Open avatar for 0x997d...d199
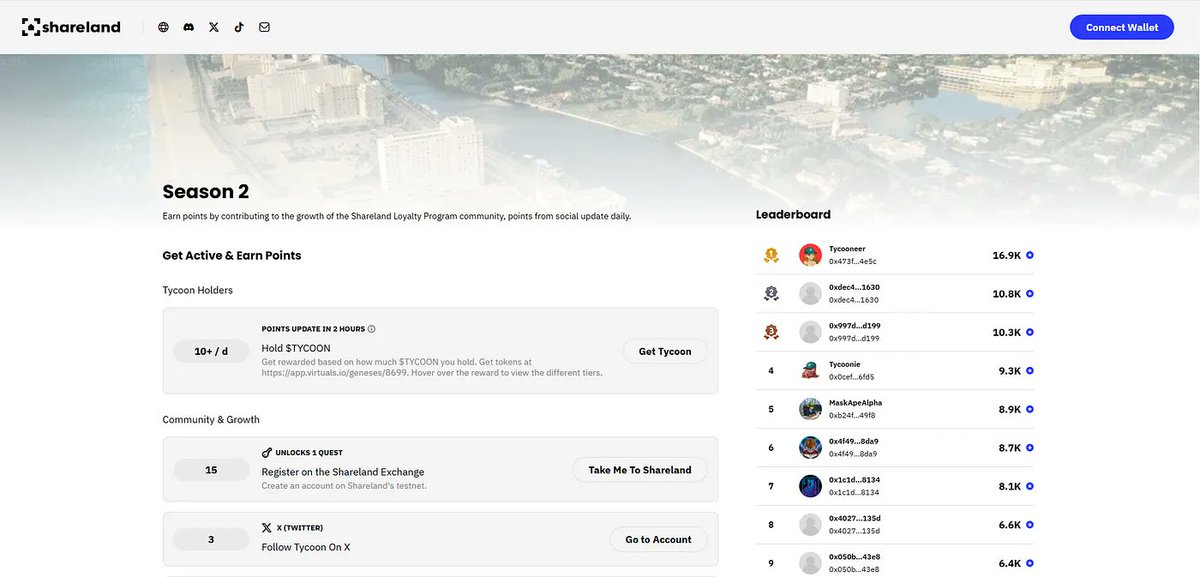Image resolution: width=1200 pixels, height=577 pixels. 810,332
